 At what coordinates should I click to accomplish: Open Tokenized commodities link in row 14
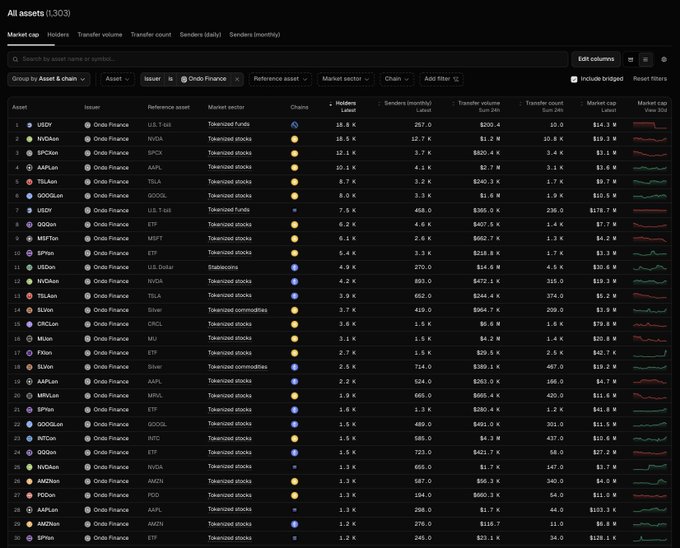(x=238, y=310)
